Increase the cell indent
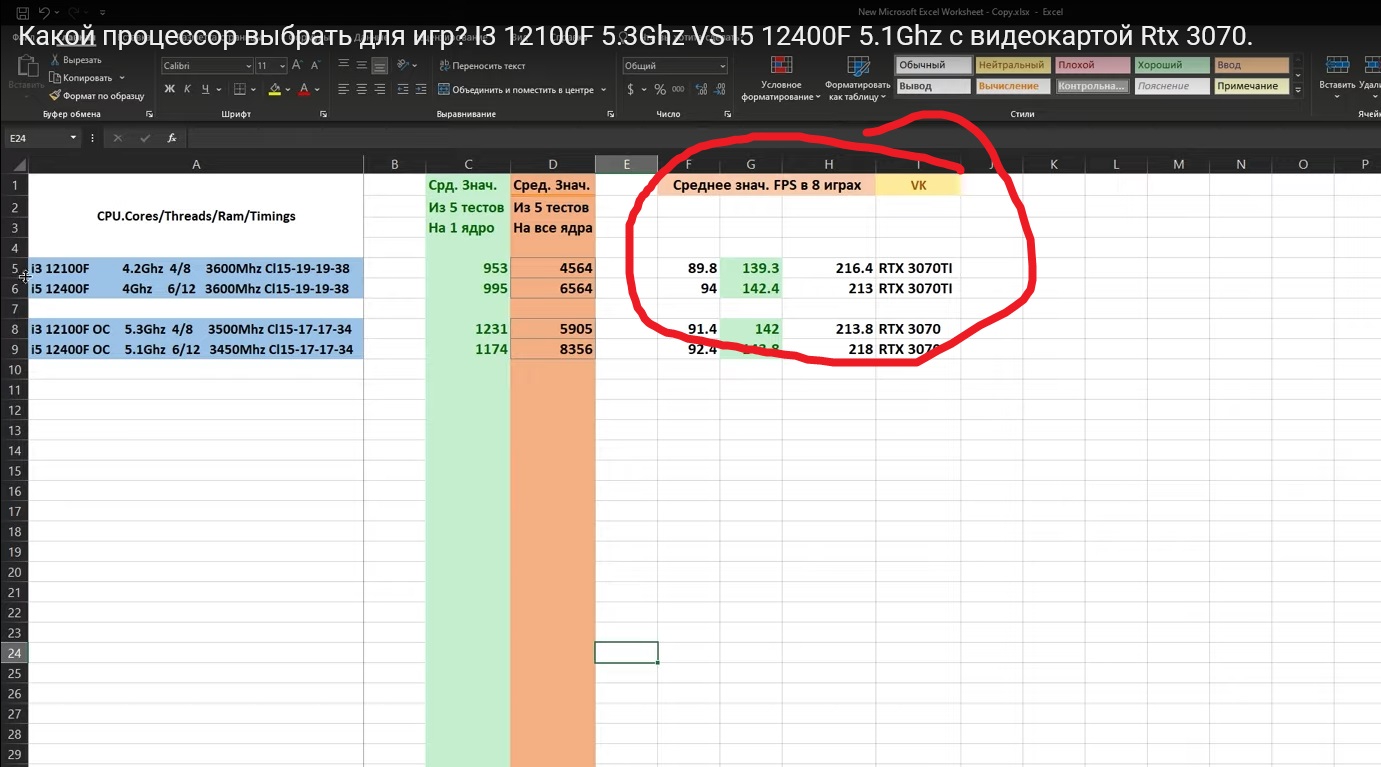The image size is (1381, 767). pos(419,89)
